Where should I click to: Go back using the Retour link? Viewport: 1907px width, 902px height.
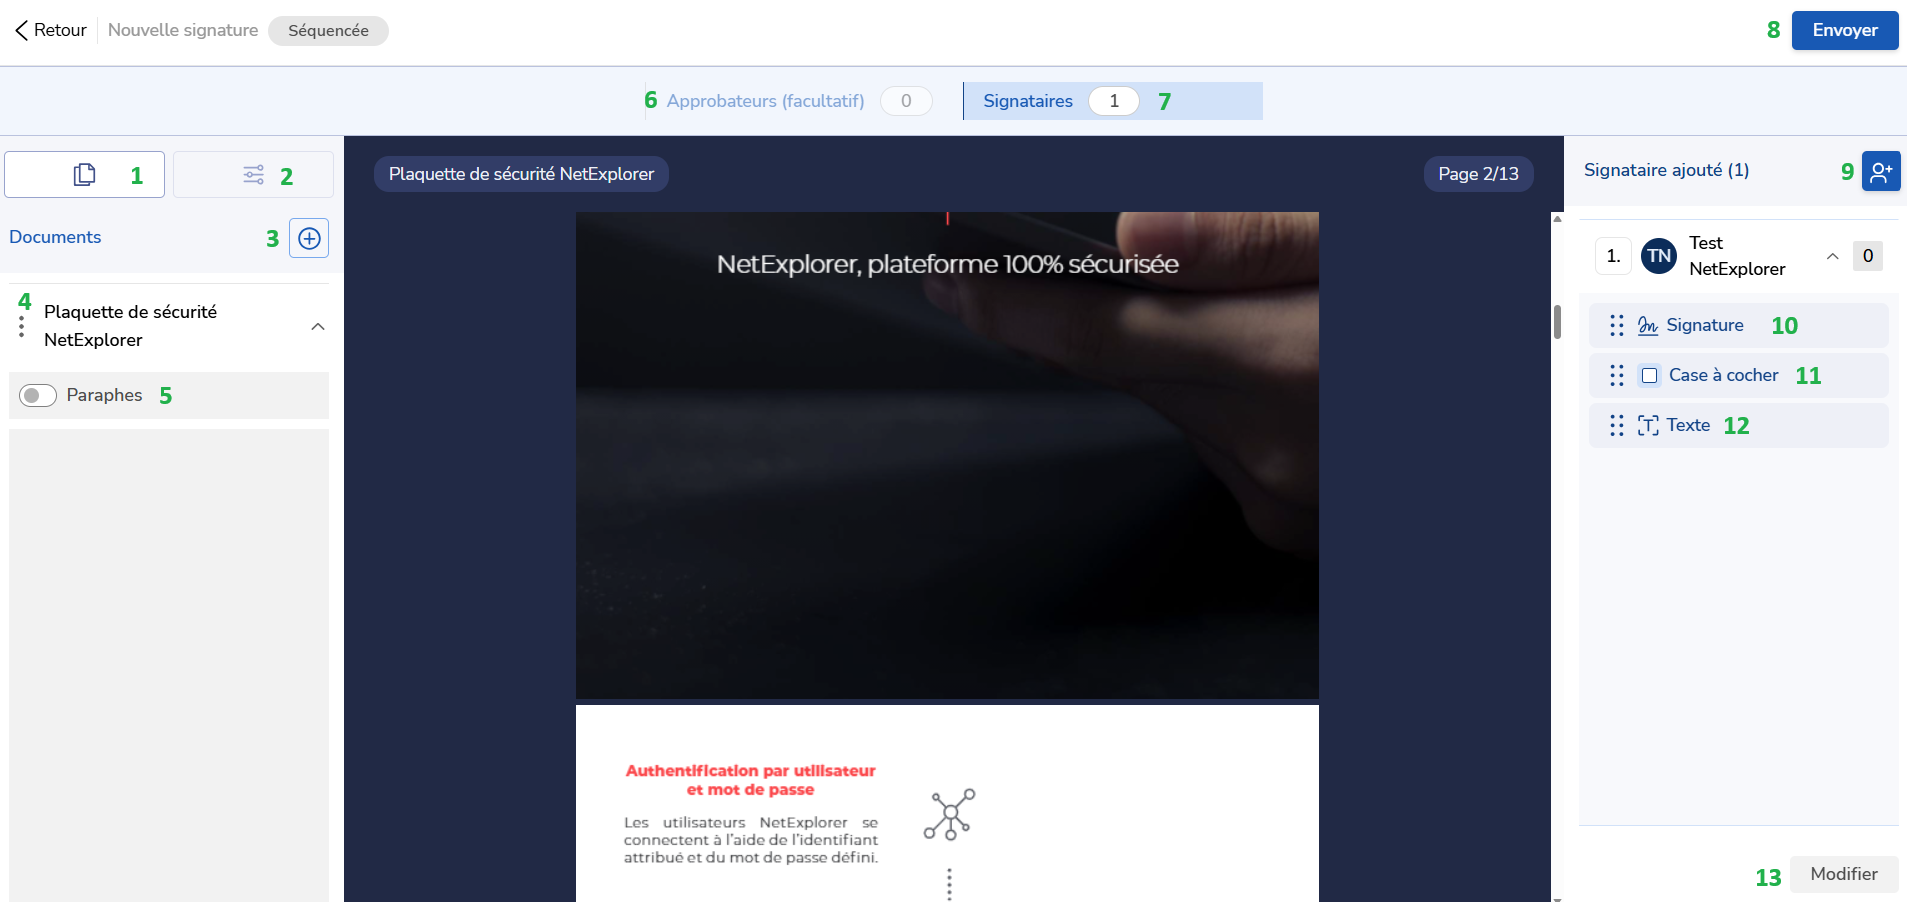49,30
